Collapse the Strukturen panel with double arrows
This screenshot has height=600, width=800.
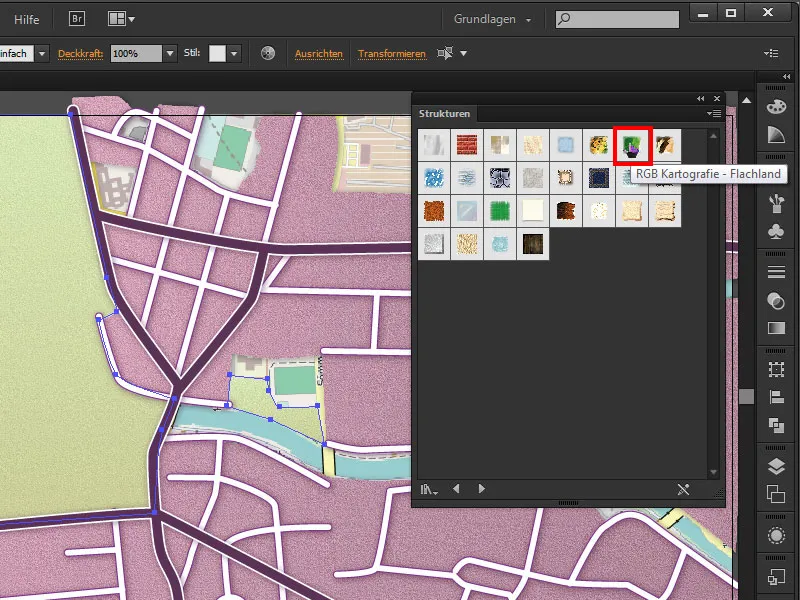pyautogui.click(x=701, y=98)
